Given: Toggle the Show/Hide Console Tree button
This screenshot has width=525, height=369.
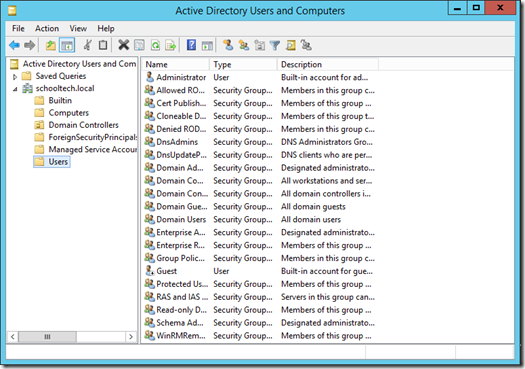Looking at the screenshot, I should pos(67,45).
